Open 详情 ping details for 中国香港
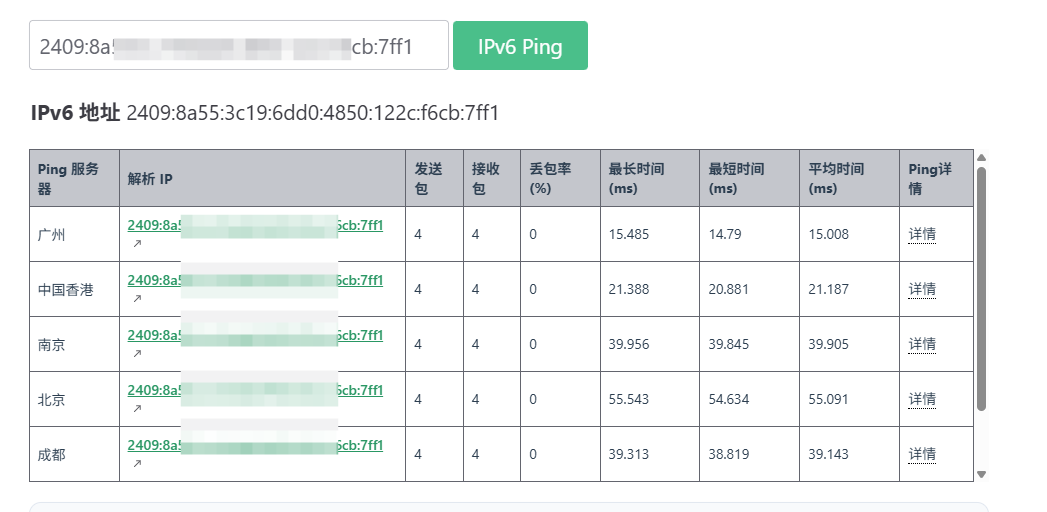The width and height of the screenshot is (1047, 512). [x=922, y=289]
